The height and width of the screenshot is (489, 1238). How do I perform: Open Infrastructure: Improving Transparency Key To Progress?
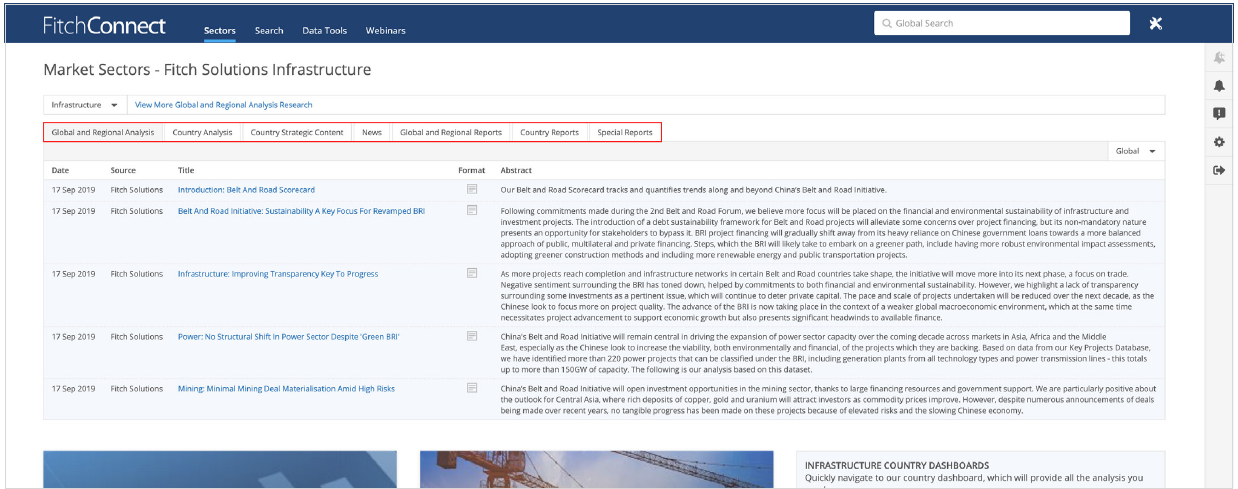(x=277, y=274)
